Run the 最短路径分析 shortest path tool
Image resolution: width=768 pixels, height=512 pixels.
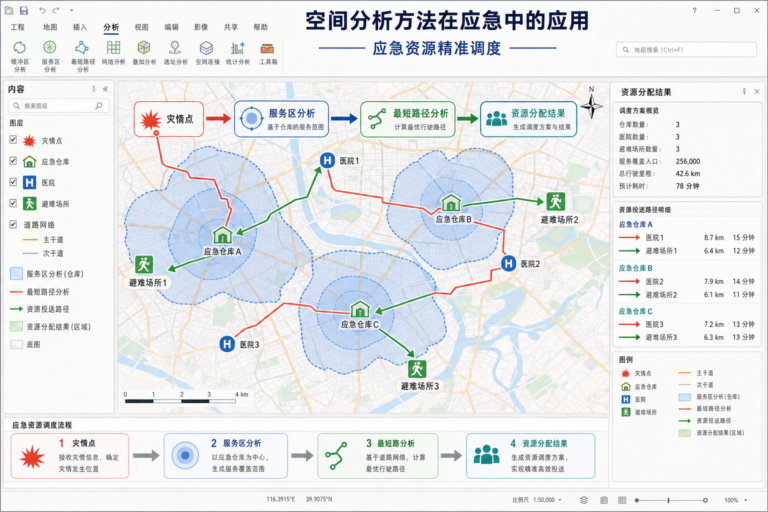pyautogui.click(x=82, y=56)
